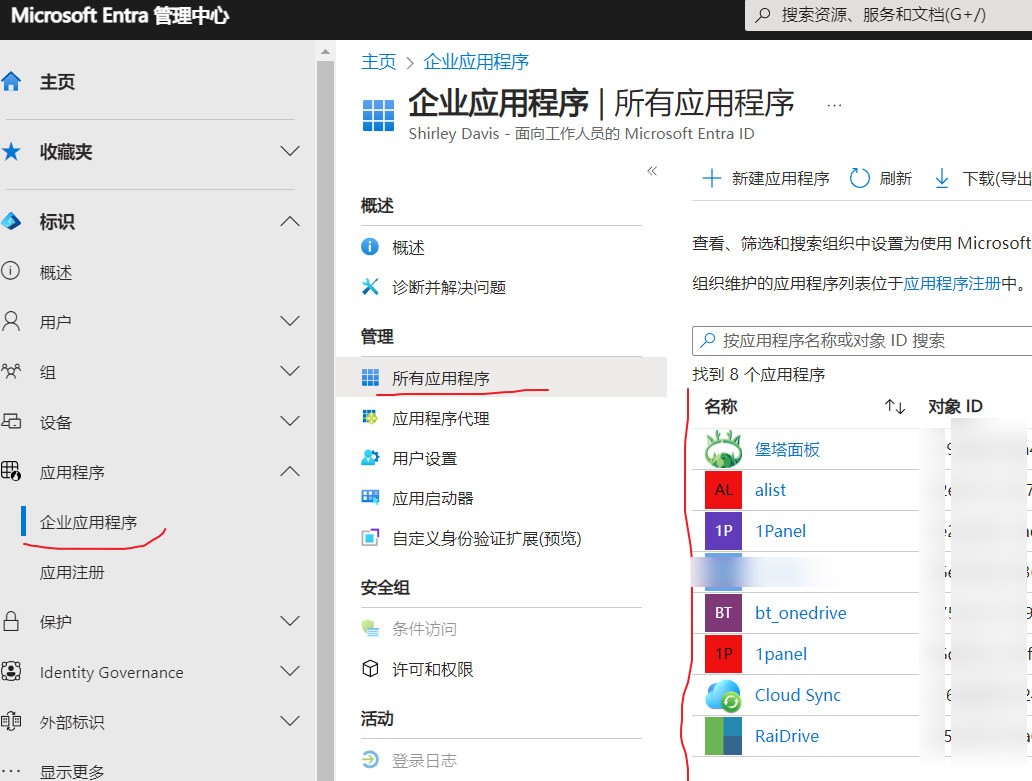Click the diamond icon beside 标识
This screenshot has width=1032, height=781.
pos(11,221)
